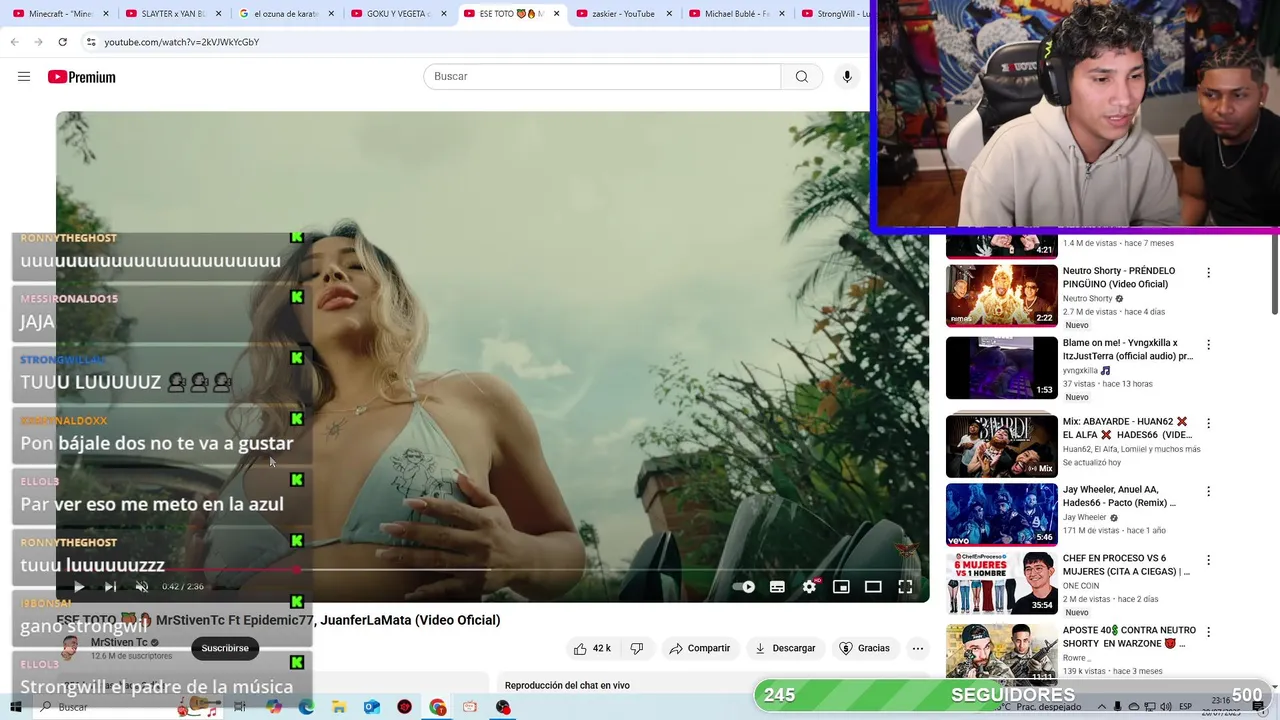Image resolution: width=1280 pixels, height=720 pixels.
Task: Open Task View on the taskbar
Action: [240, 707]
